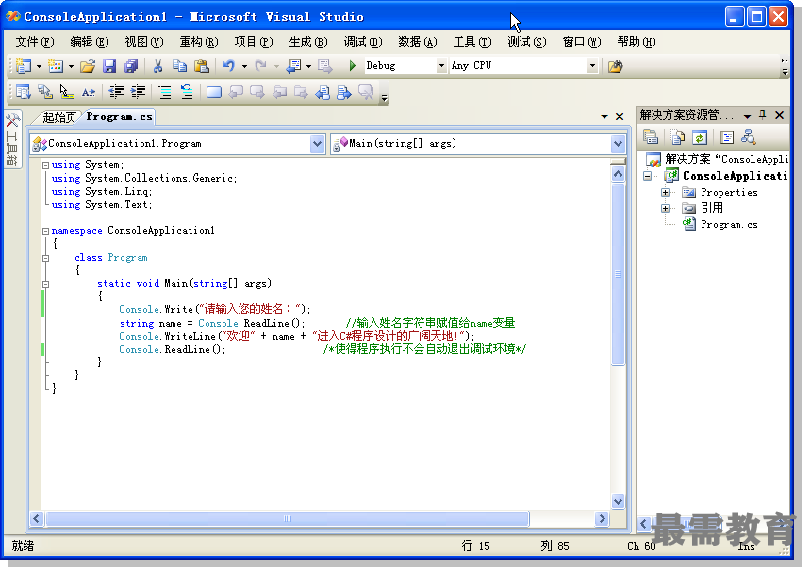The height and width of the screenshot is (569, 803).
Task: Open the Toolbox side panel tab
Action: coord(12,139)
